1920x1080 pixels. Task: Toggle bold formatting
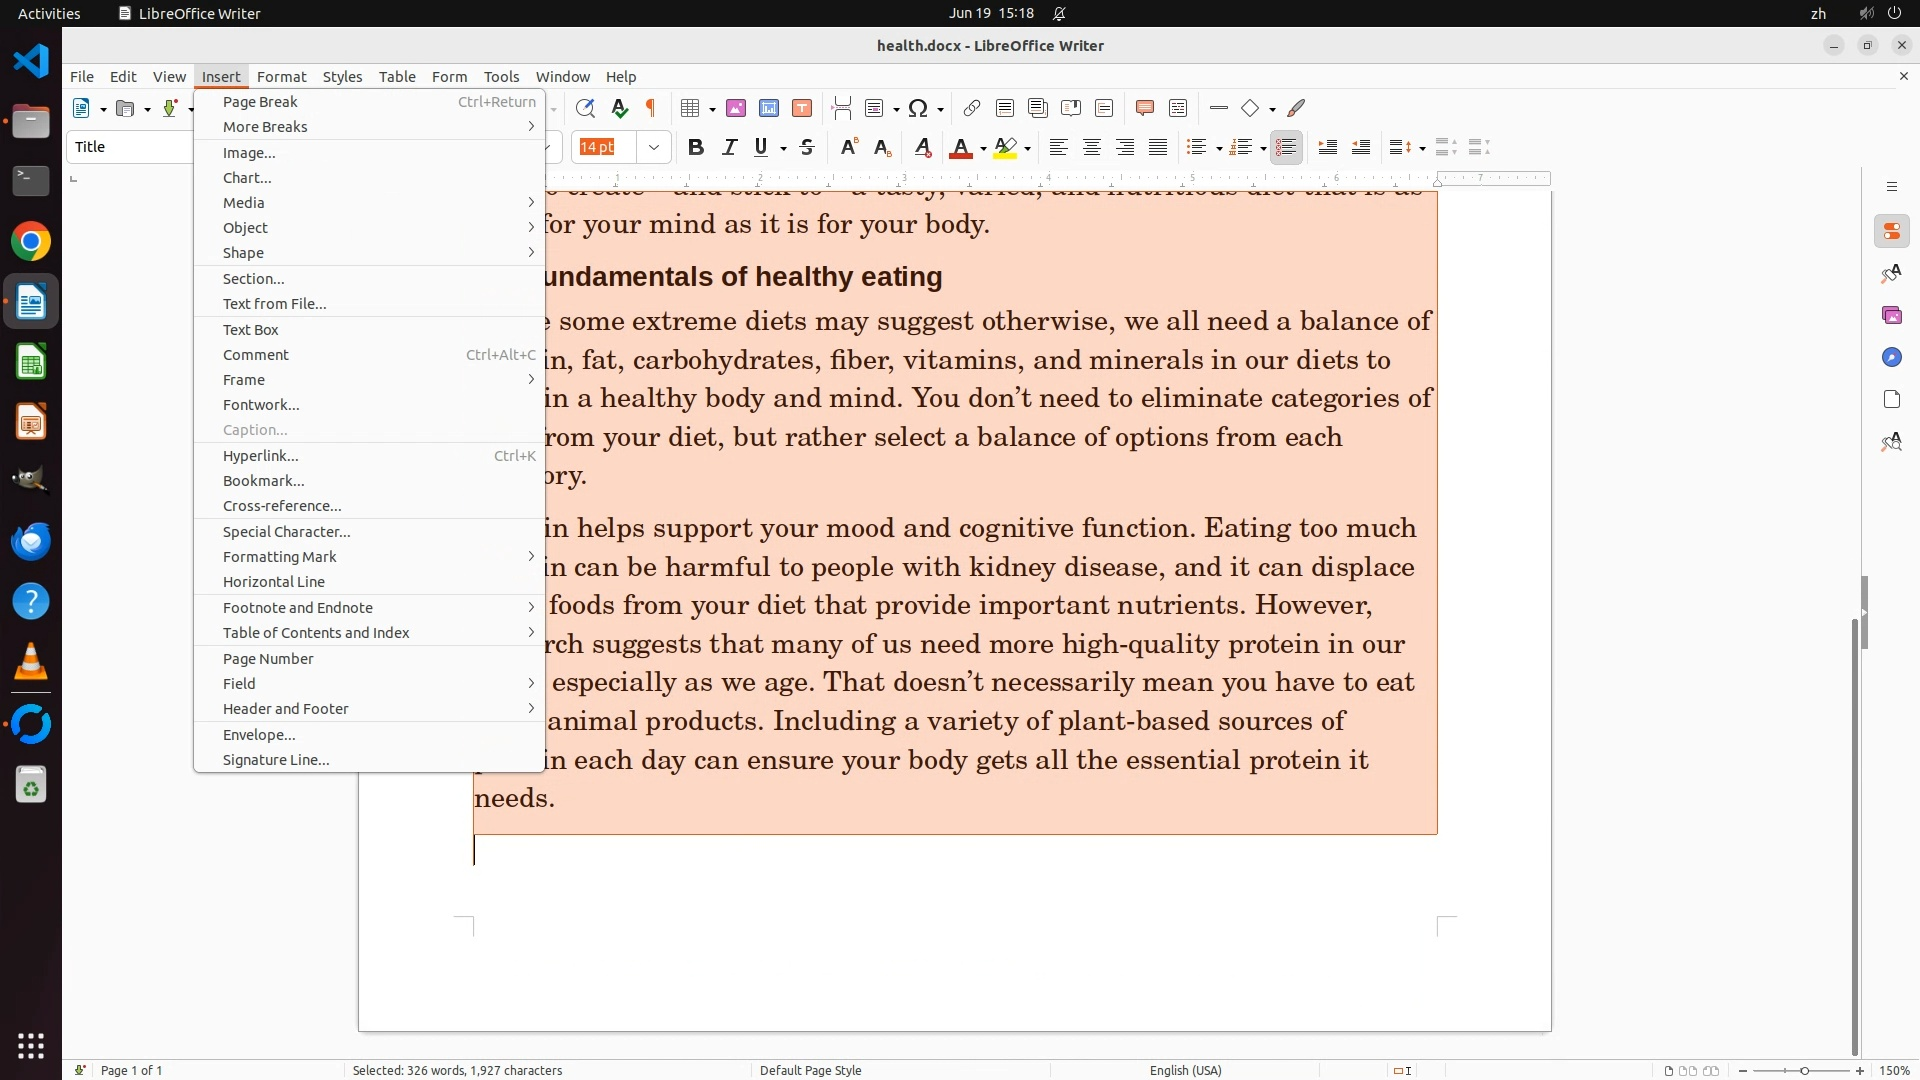(x=696, y=147)
